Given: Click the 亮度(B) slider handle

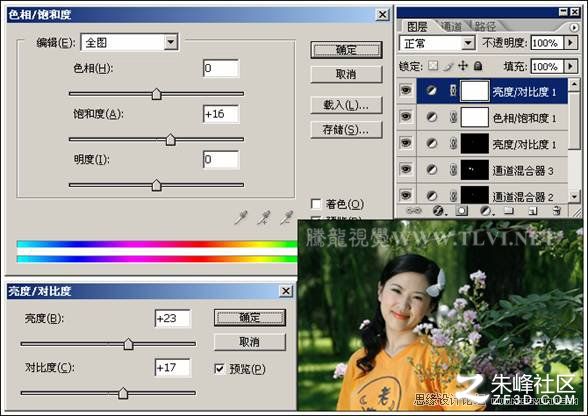Looking at the screenshot, I should click(129, 344).
